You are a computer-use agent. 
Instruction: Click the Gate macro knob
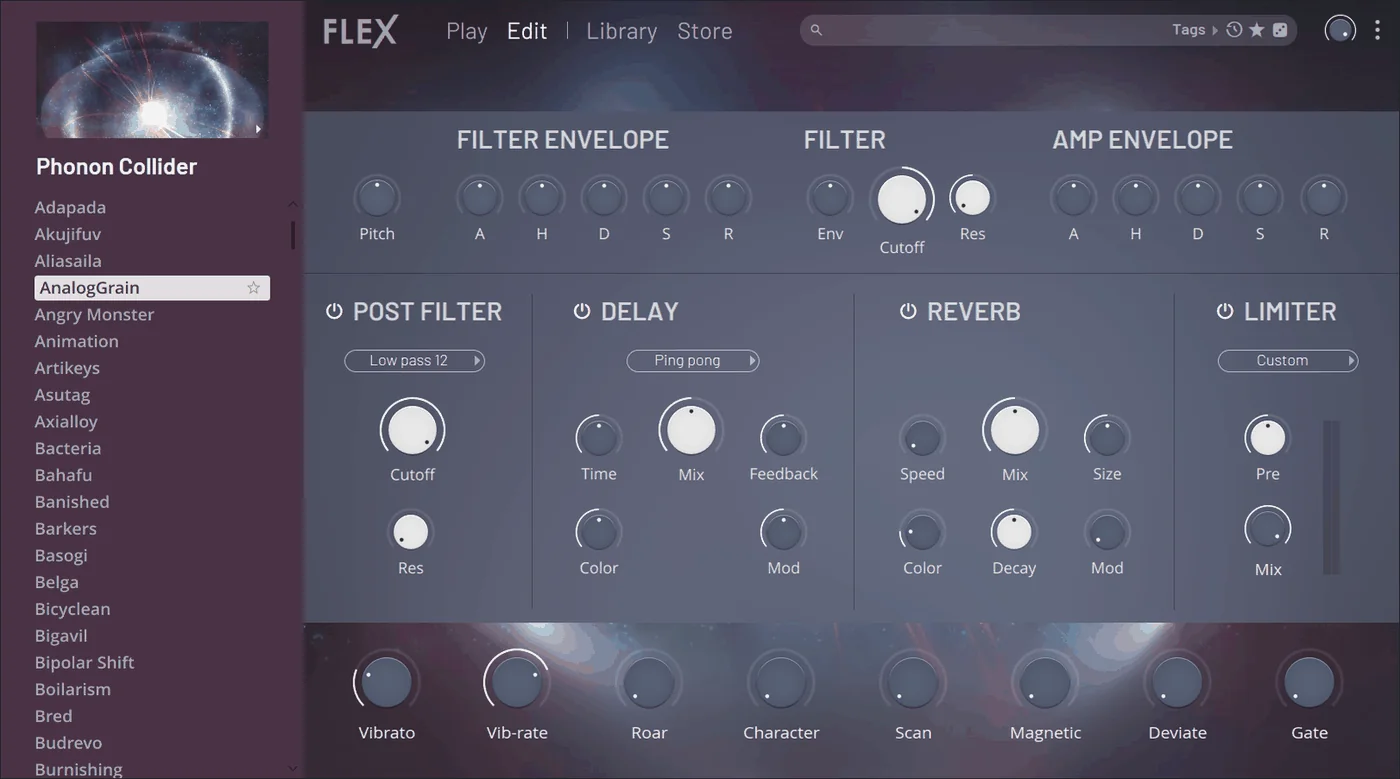1309,683
